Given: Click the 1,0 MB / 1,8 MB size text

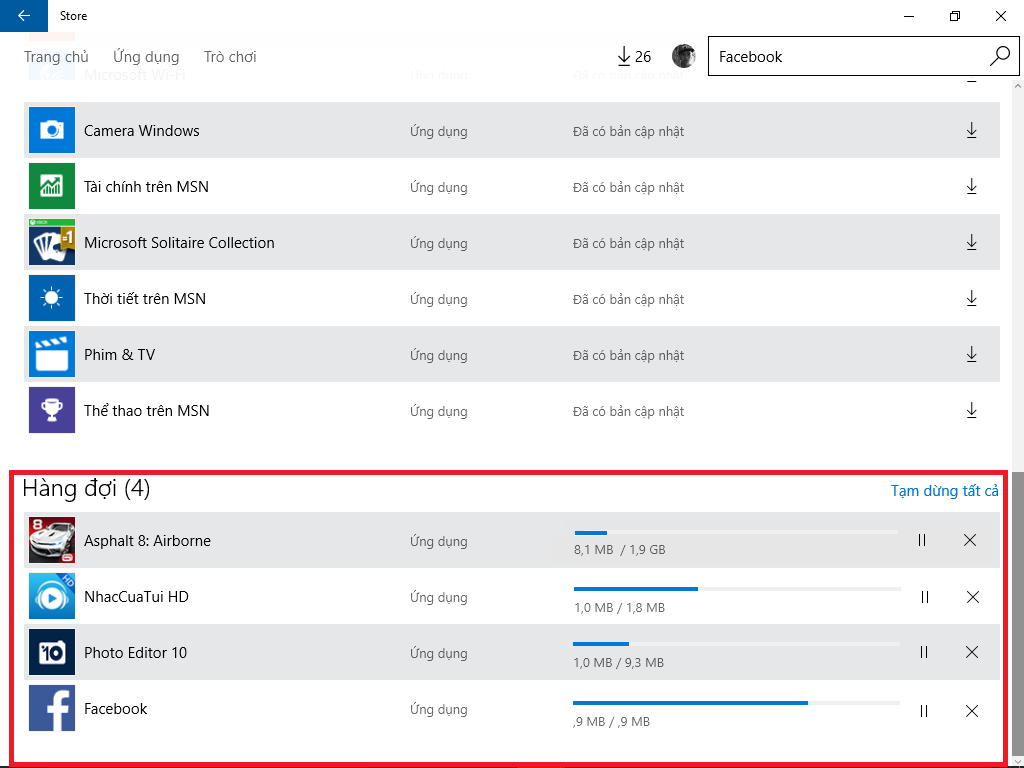Looking at the screenshot, I should pyautogui.click(x=620, y=608).
